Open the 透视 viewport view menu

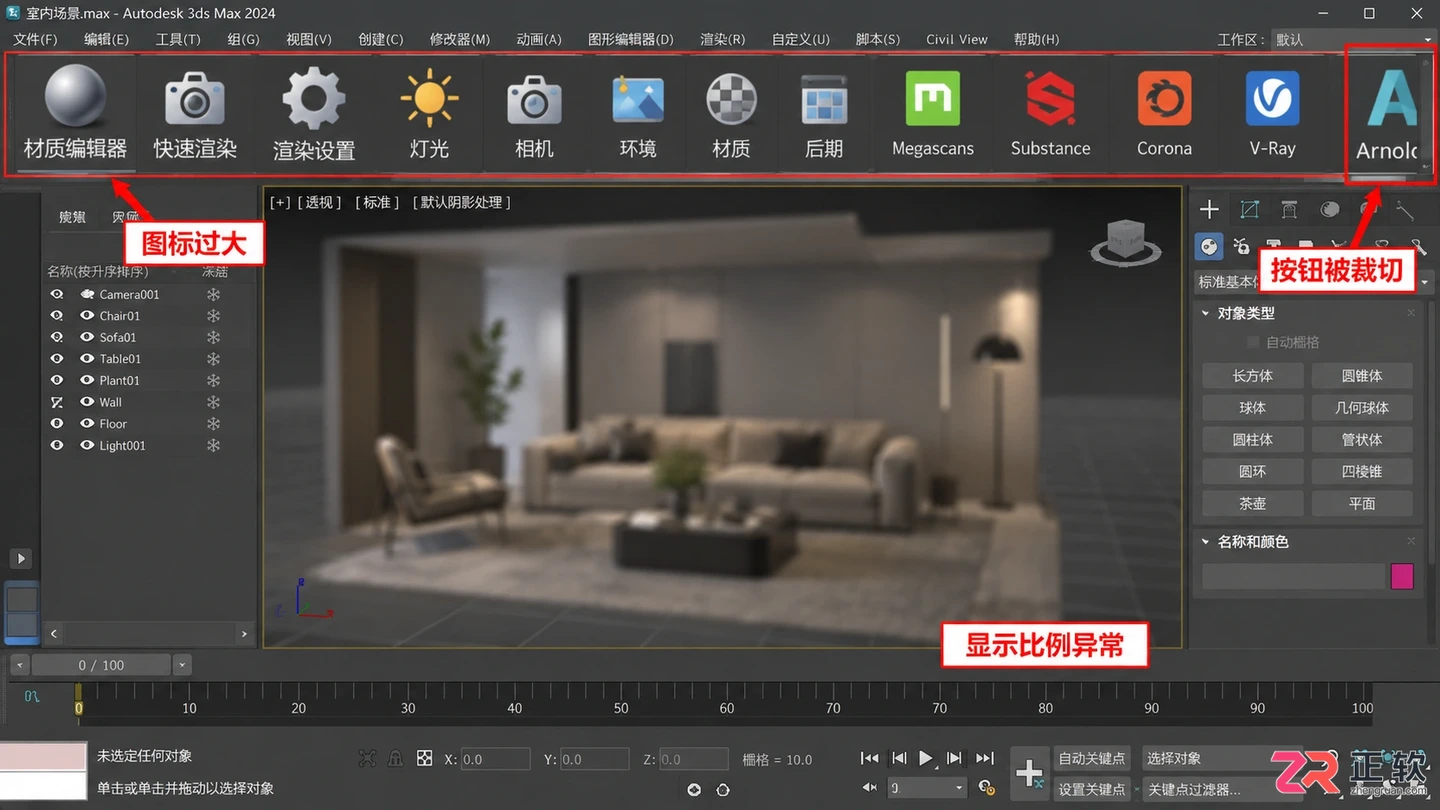319,202
